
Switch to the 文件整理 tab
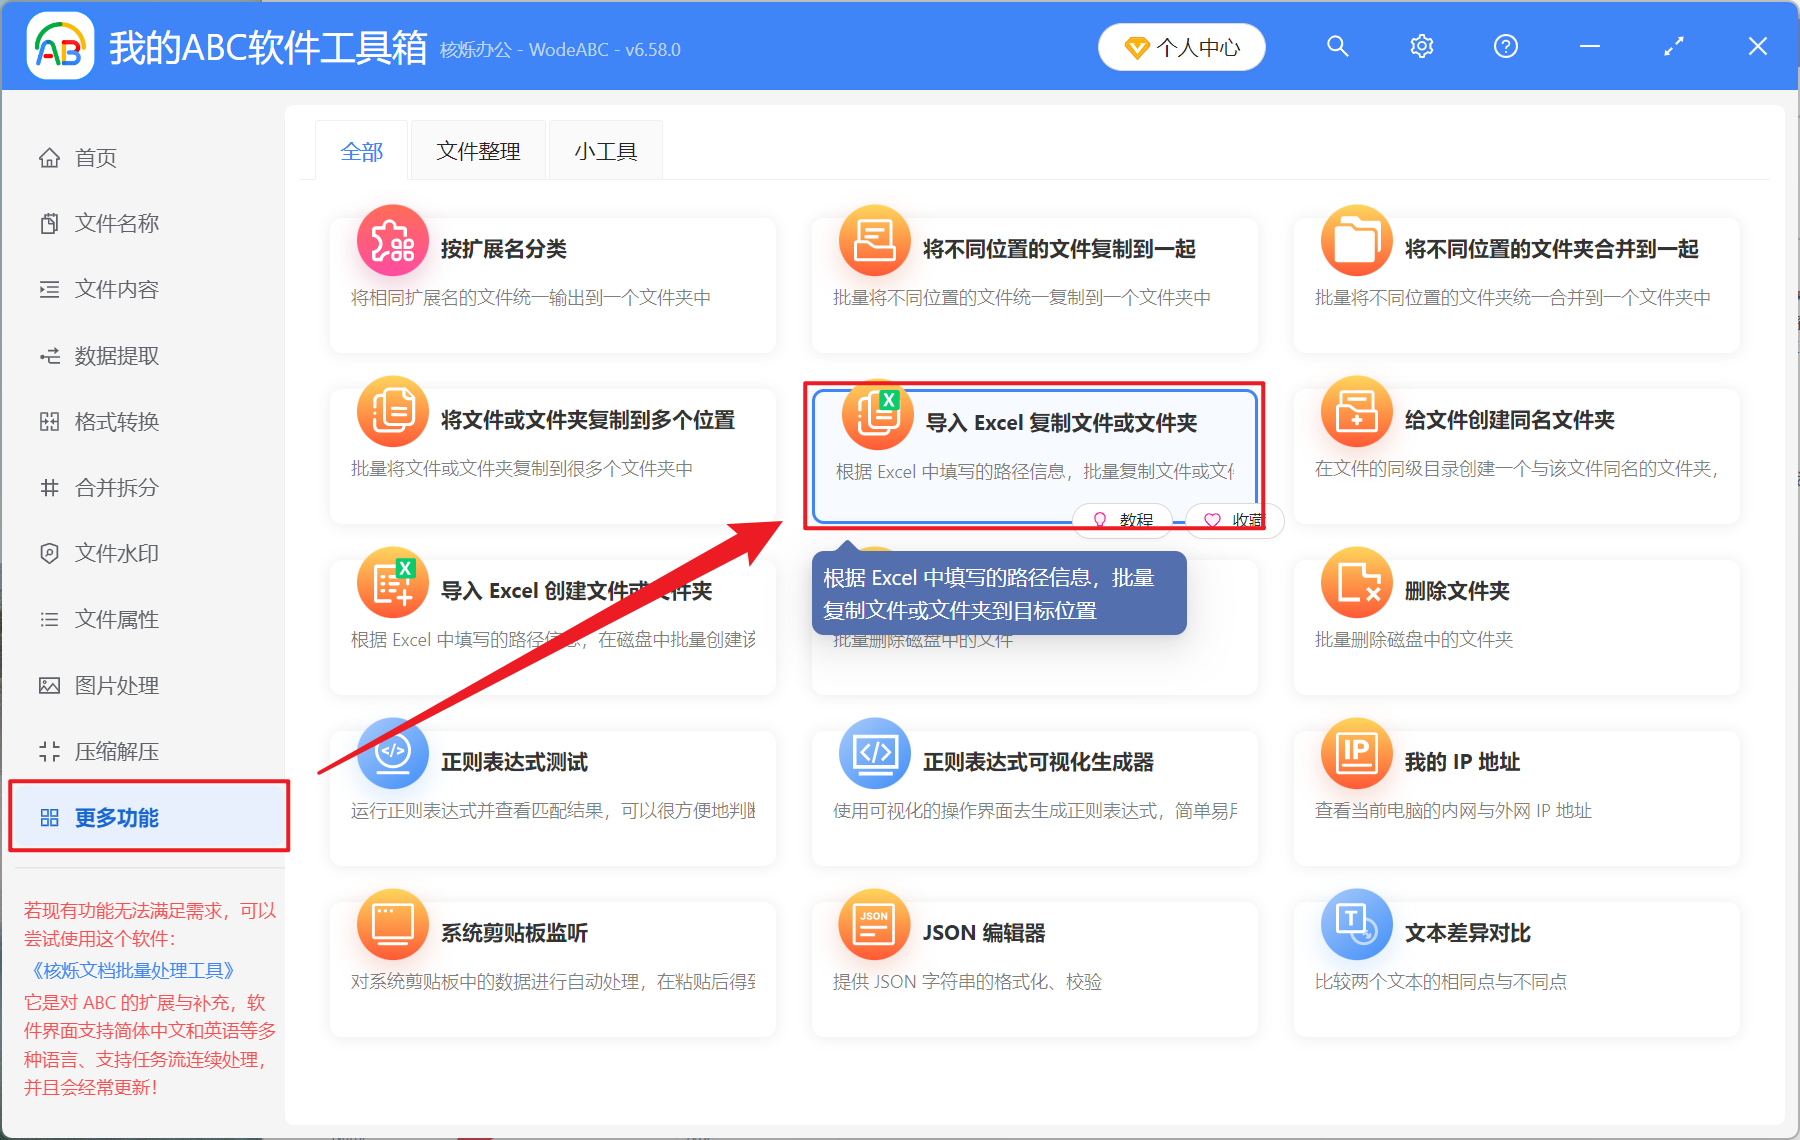click(478, 150)
